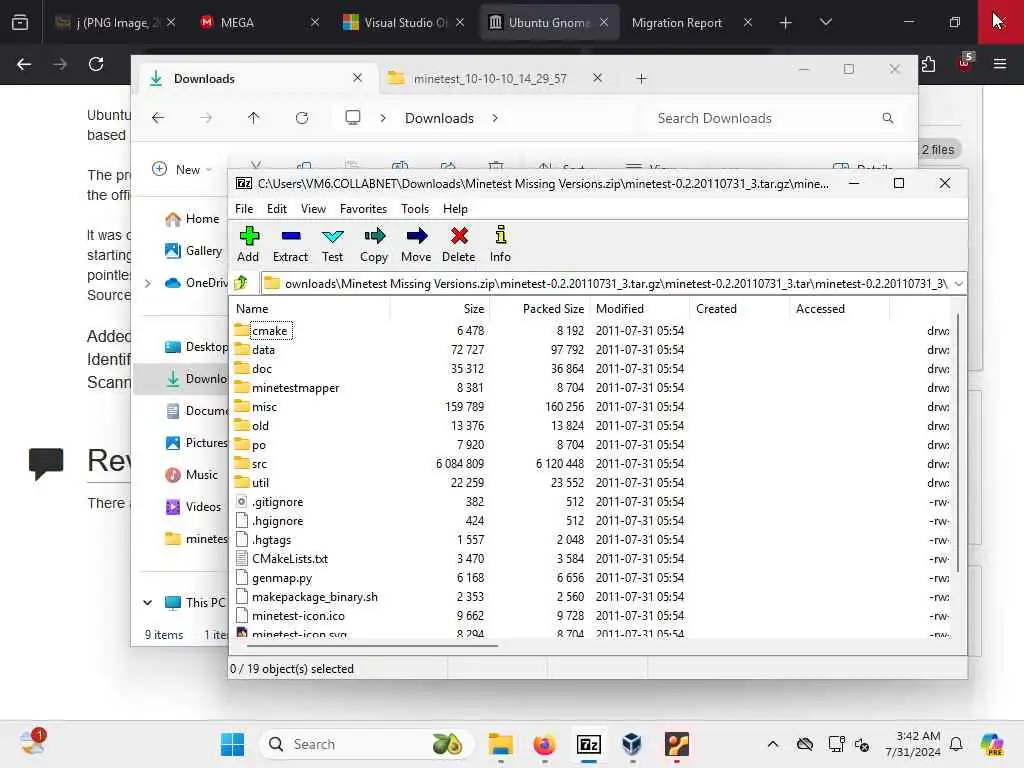The image size is (1024, 768).
Task: Go up one level in File Explorer
Action: (253, 118)
